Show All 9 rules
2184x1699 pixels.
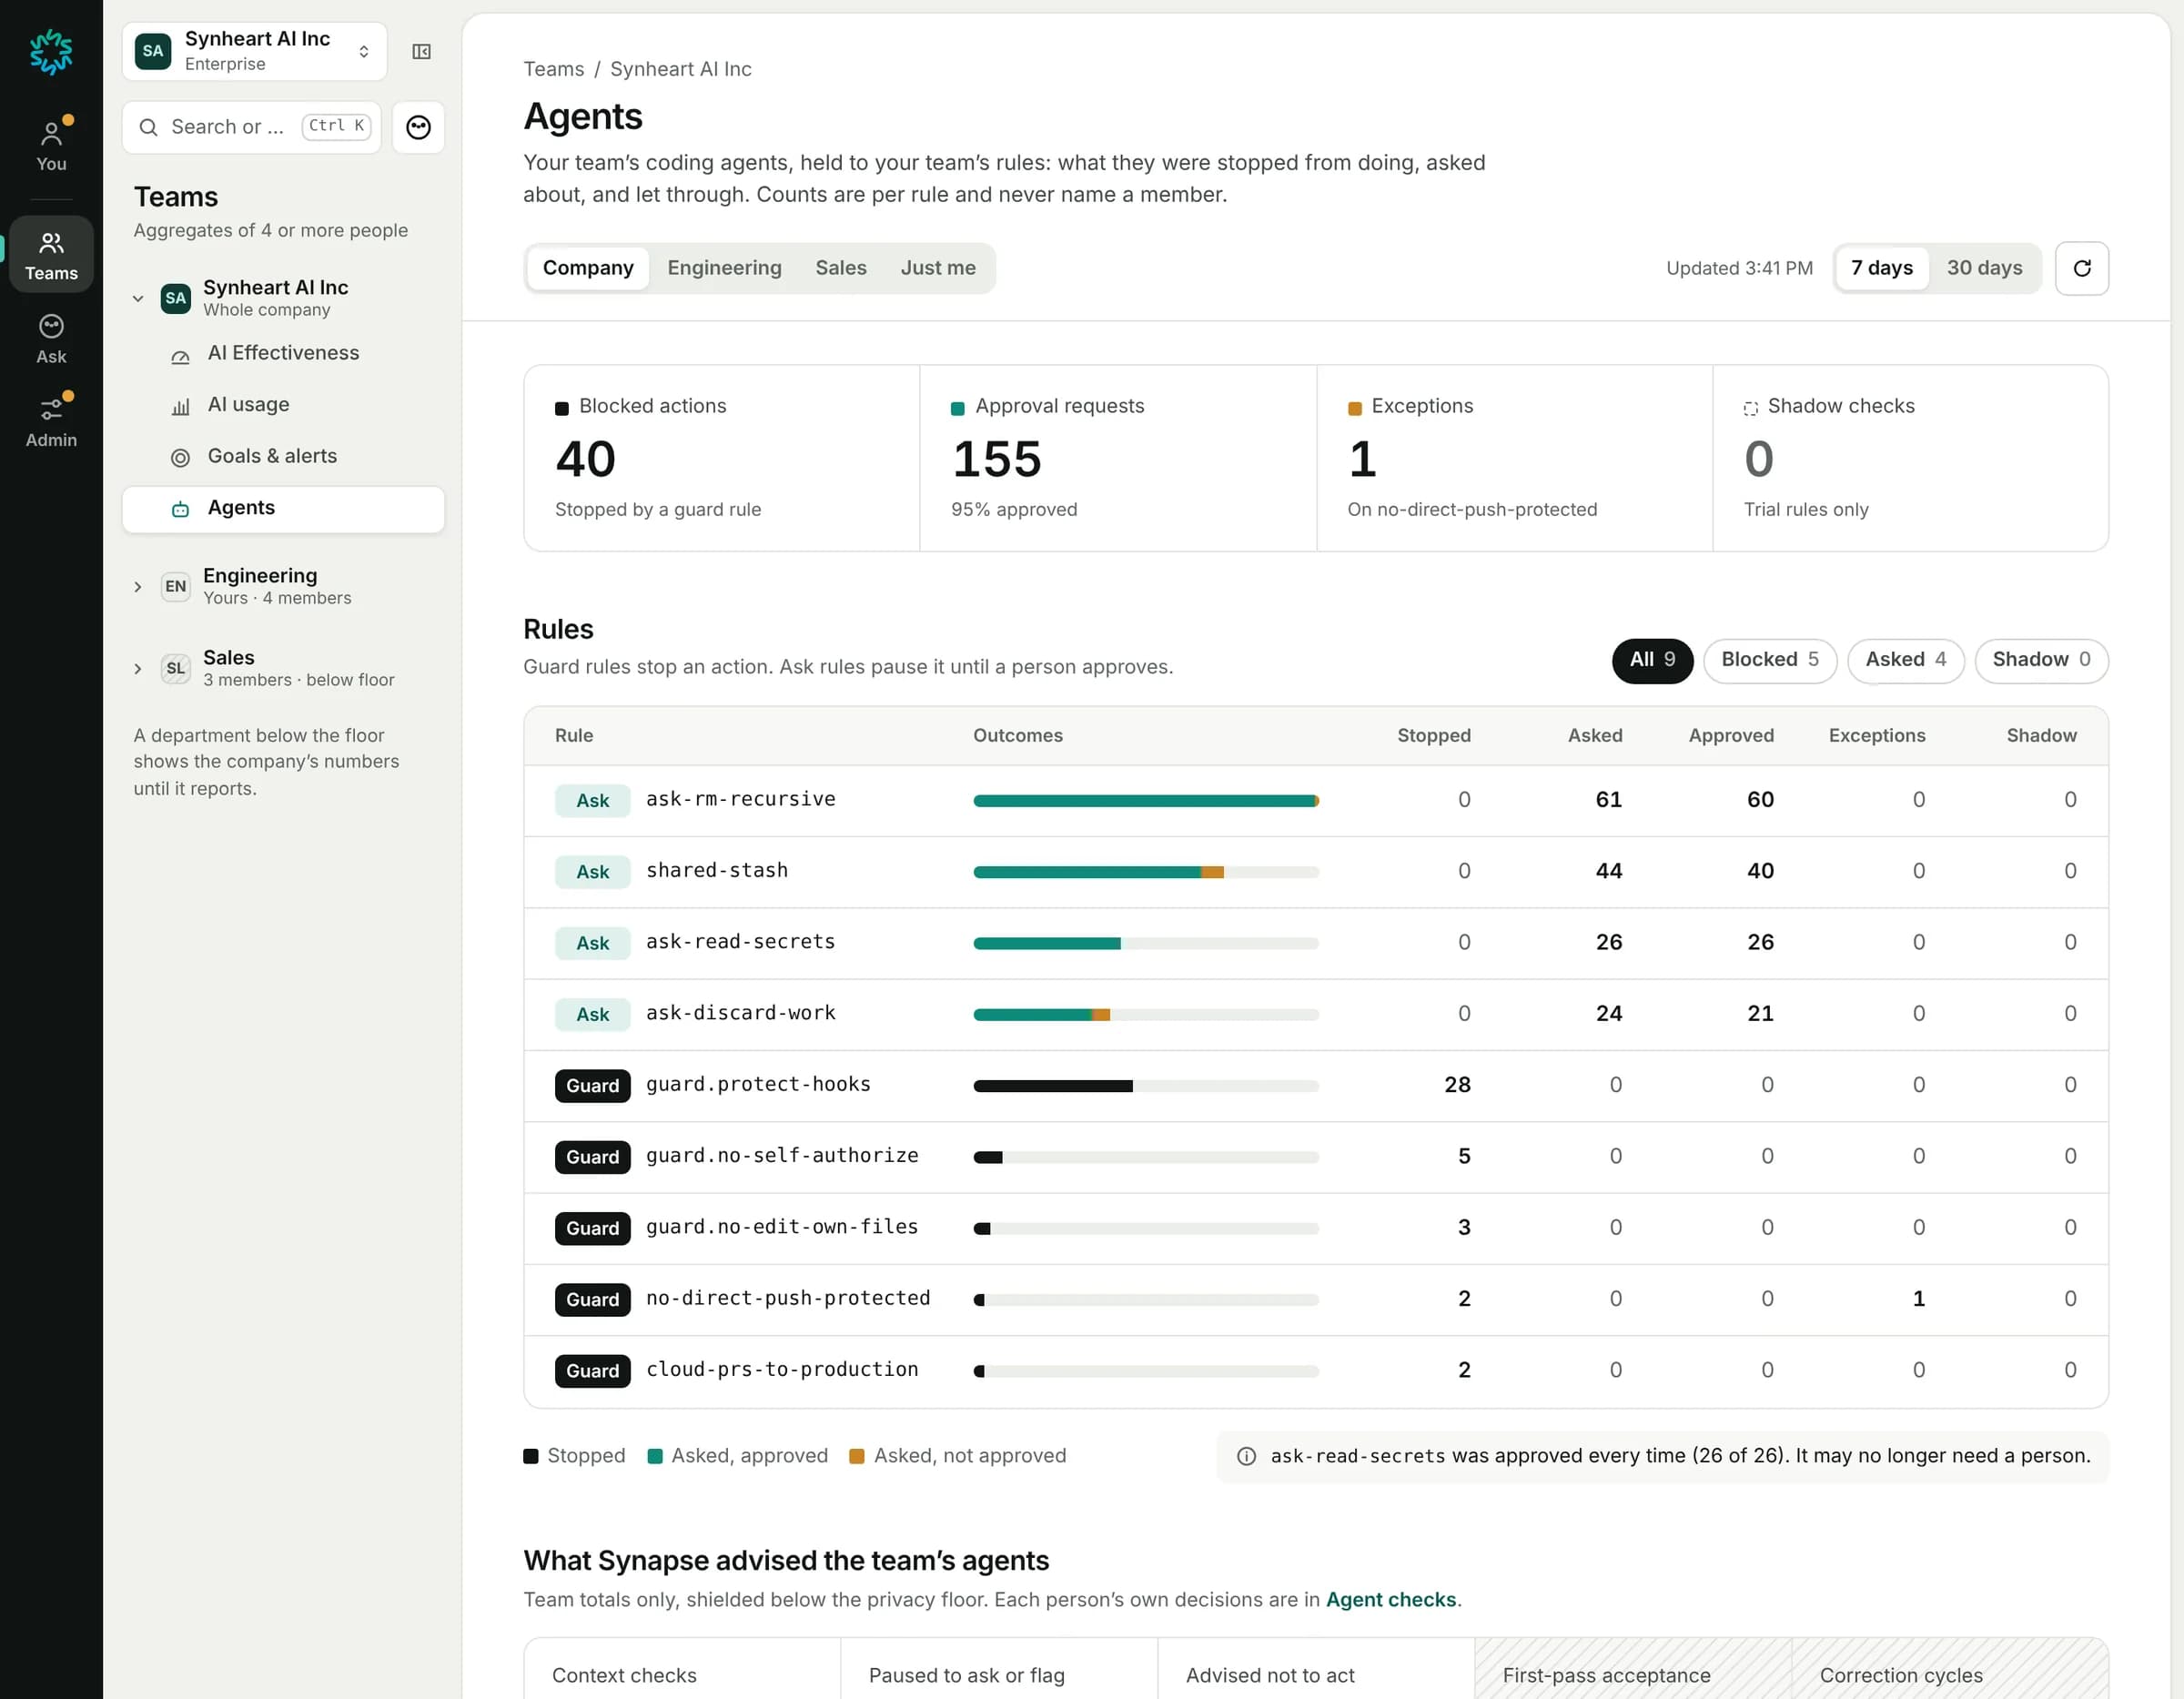click(1651, 660)
